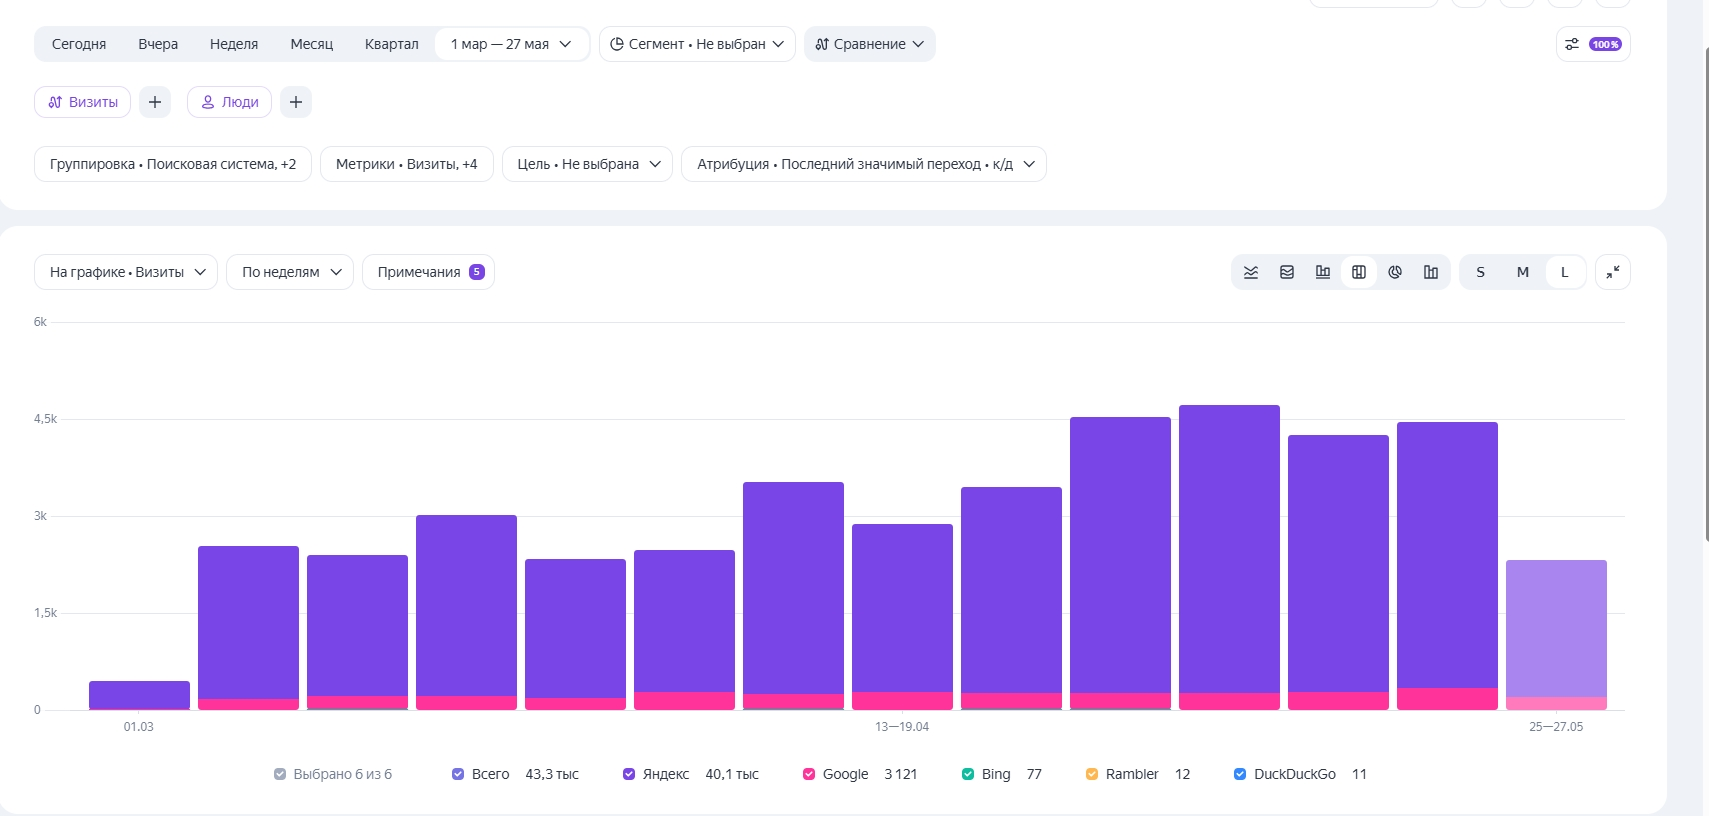Open the 'По неделям' grouping dropdown
Viewport: 1709px width, 816px height.
[x=290, y=272]
